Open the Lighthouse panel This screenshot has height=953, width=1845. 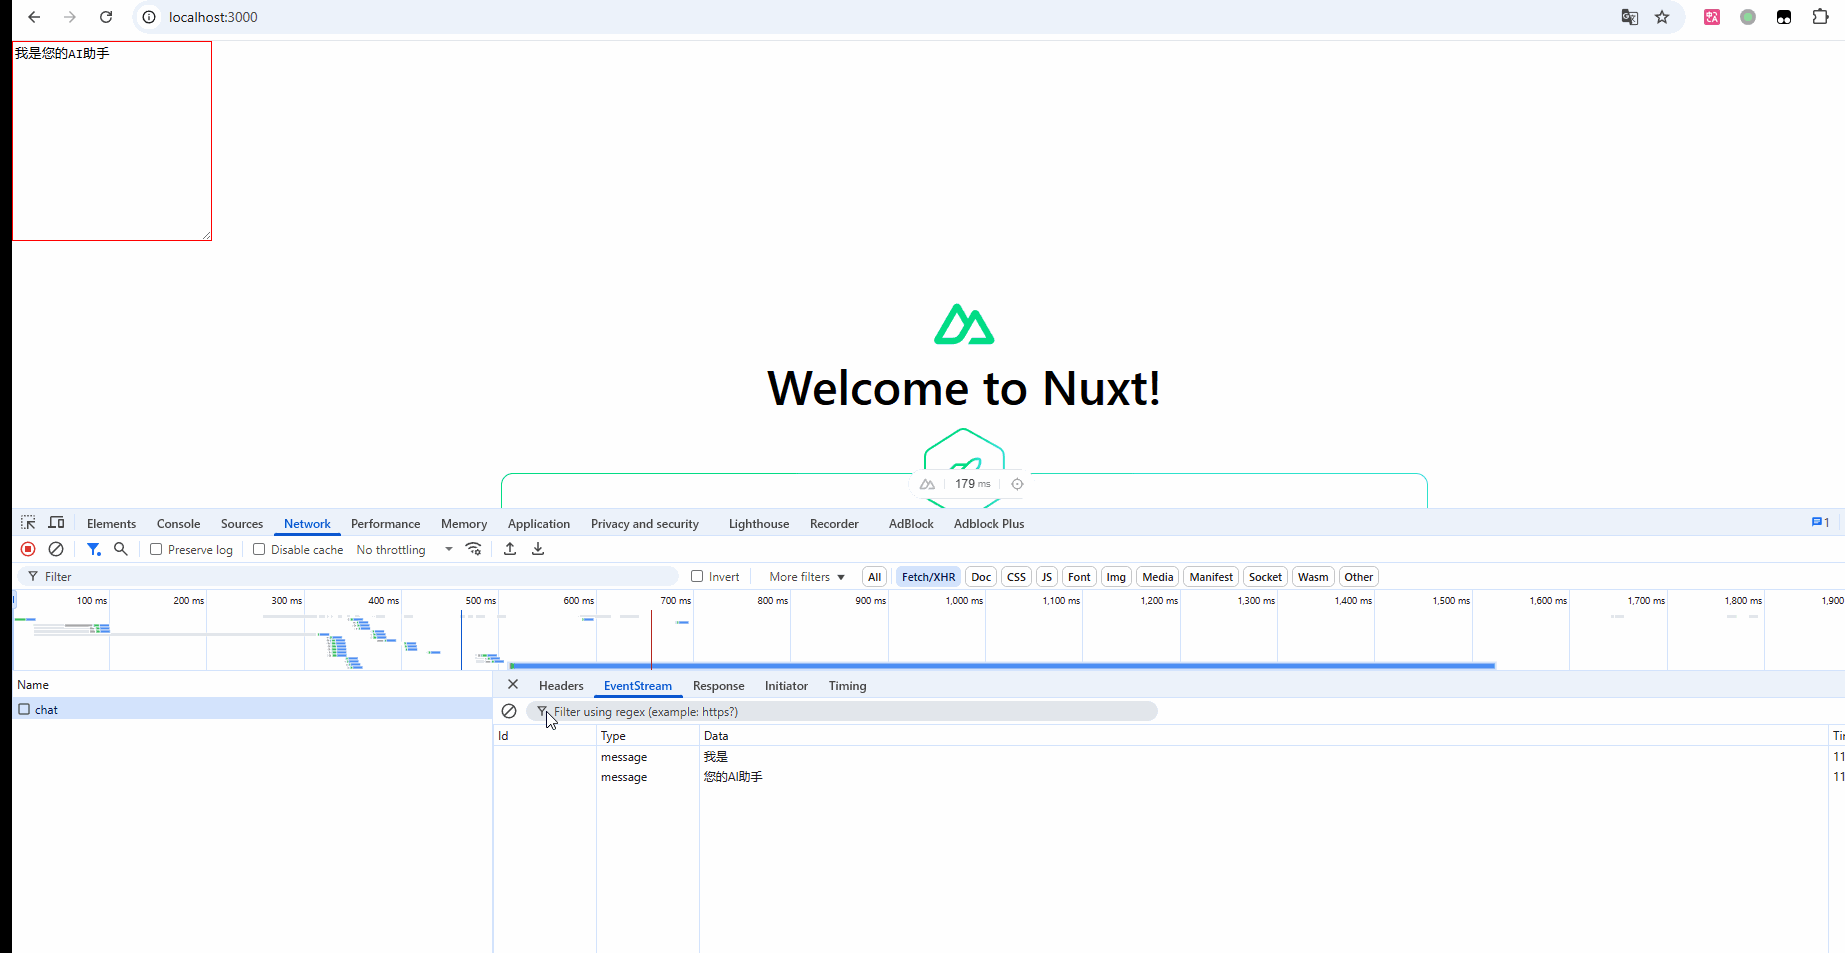(x=759, y=523)
